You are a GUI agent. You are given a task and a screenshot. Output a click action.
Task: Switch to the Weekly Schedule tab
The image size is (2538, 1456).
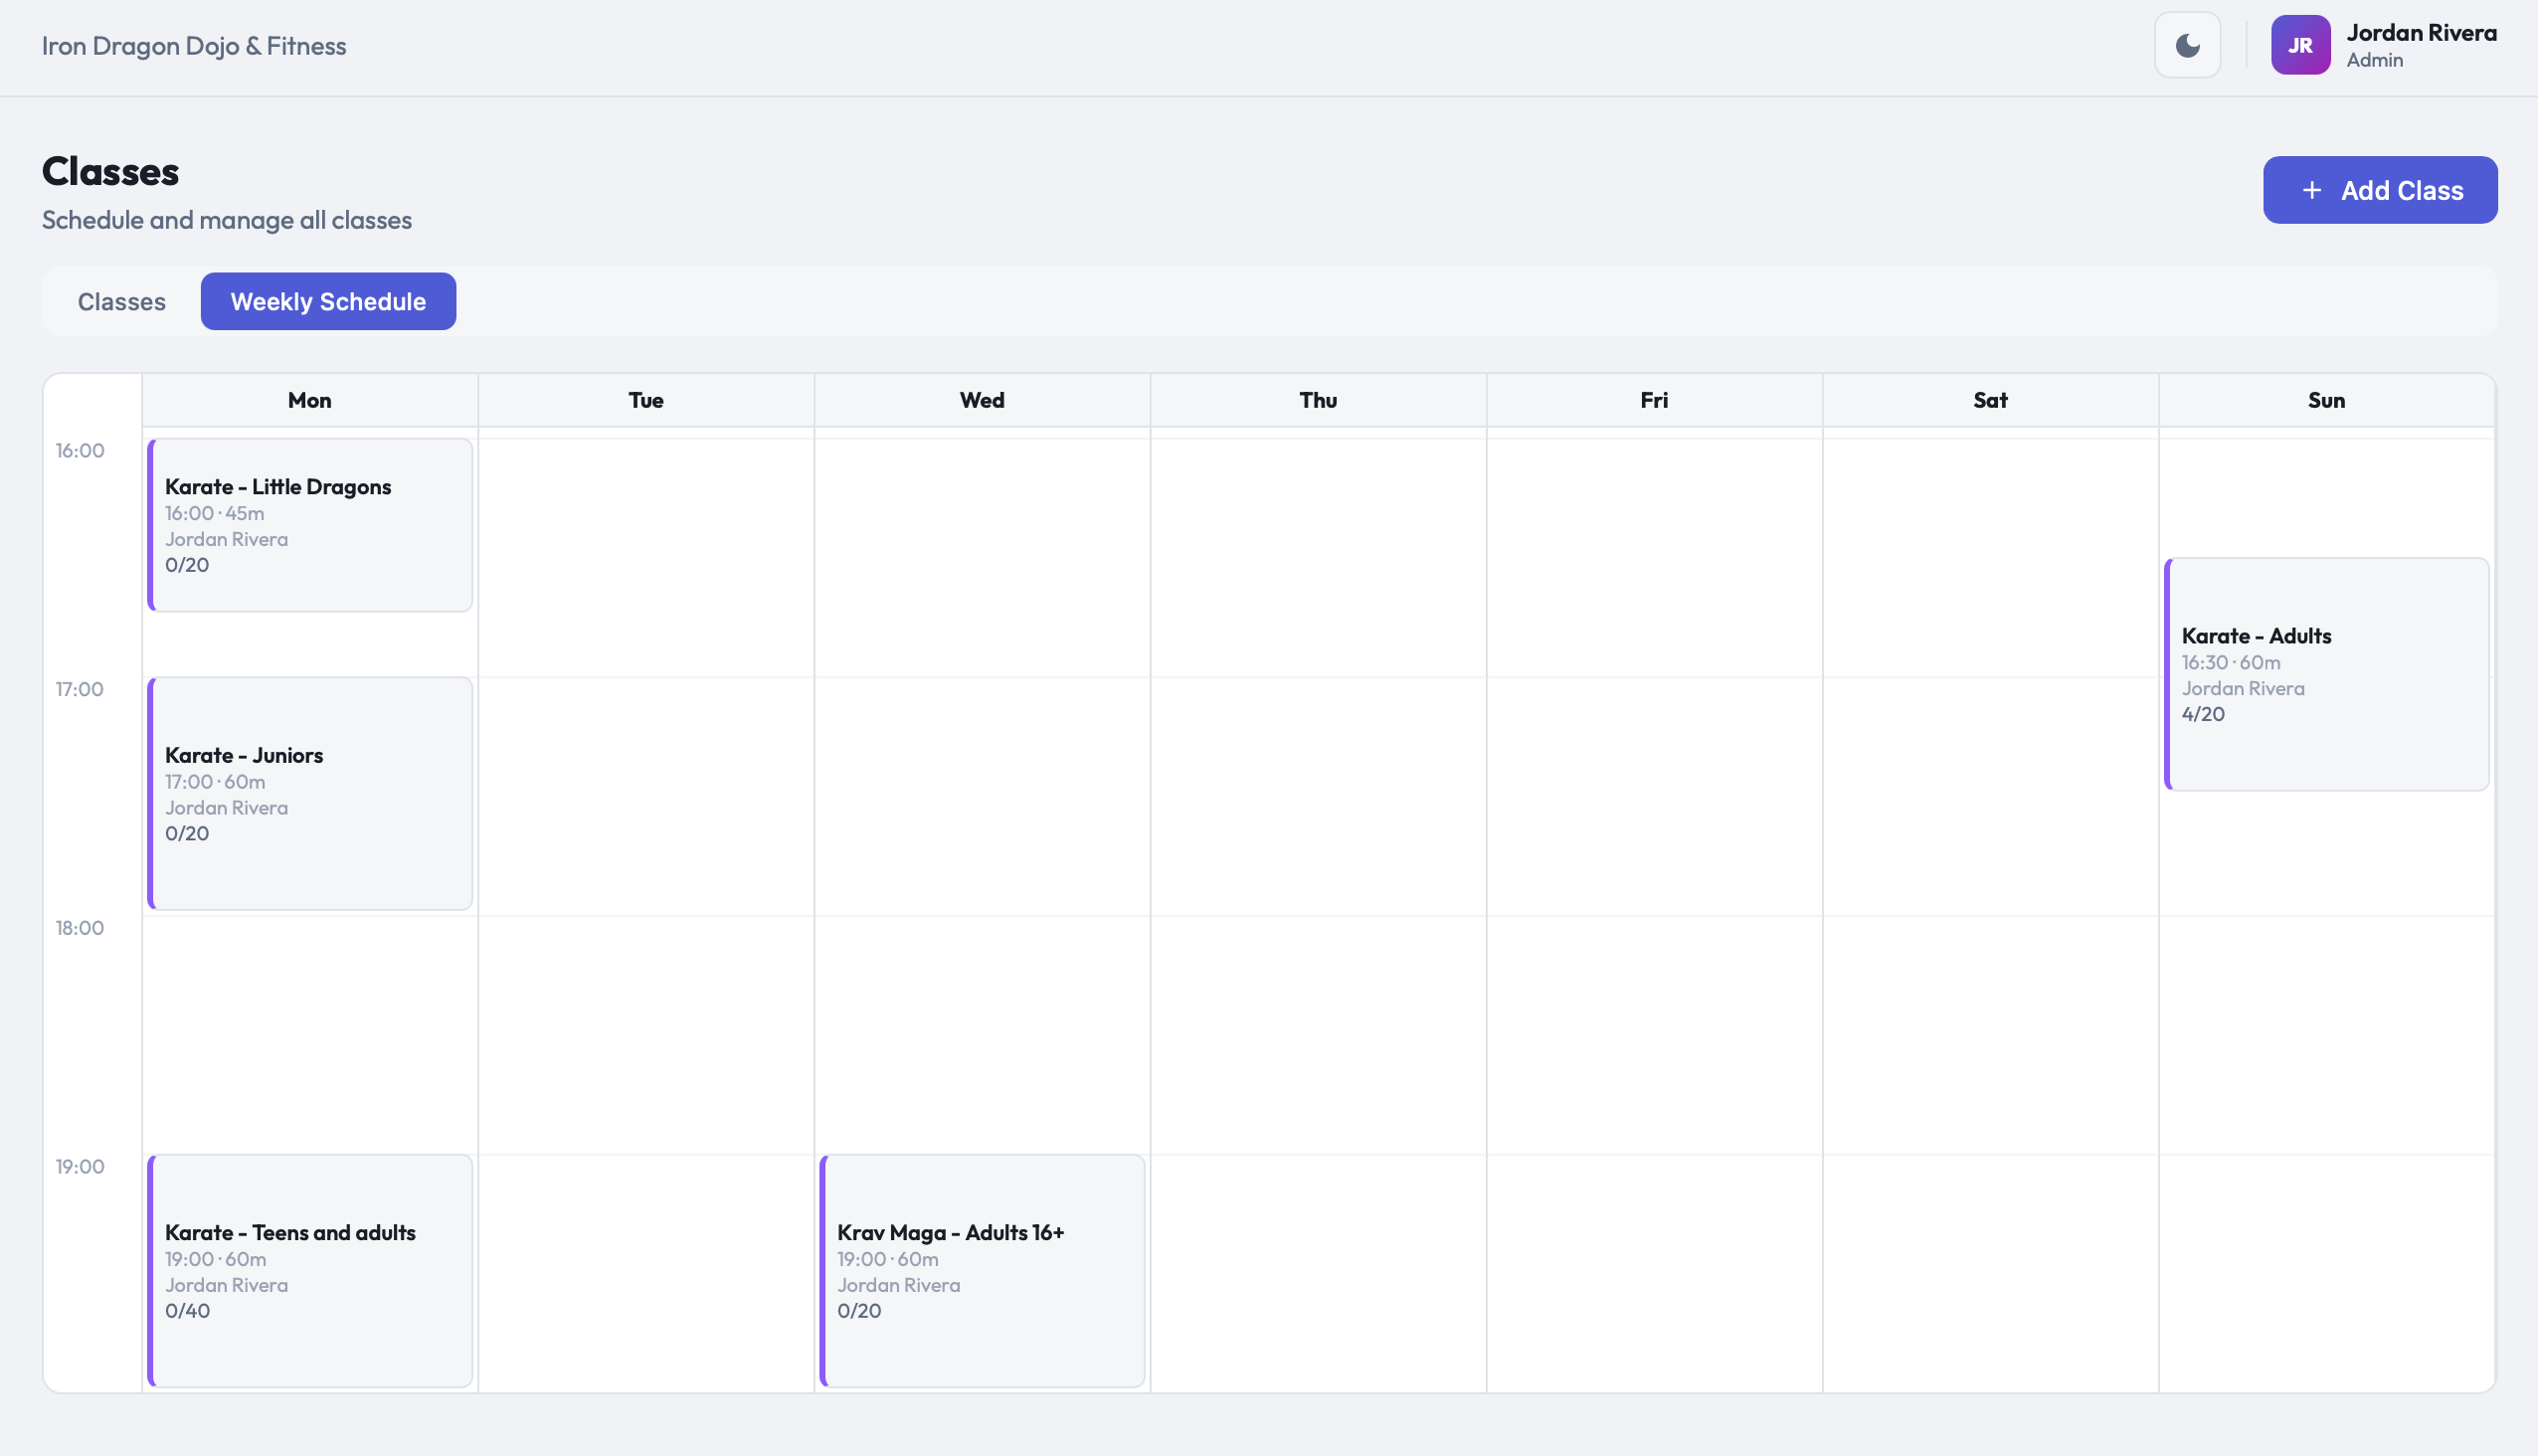click(x=328, y=301)
